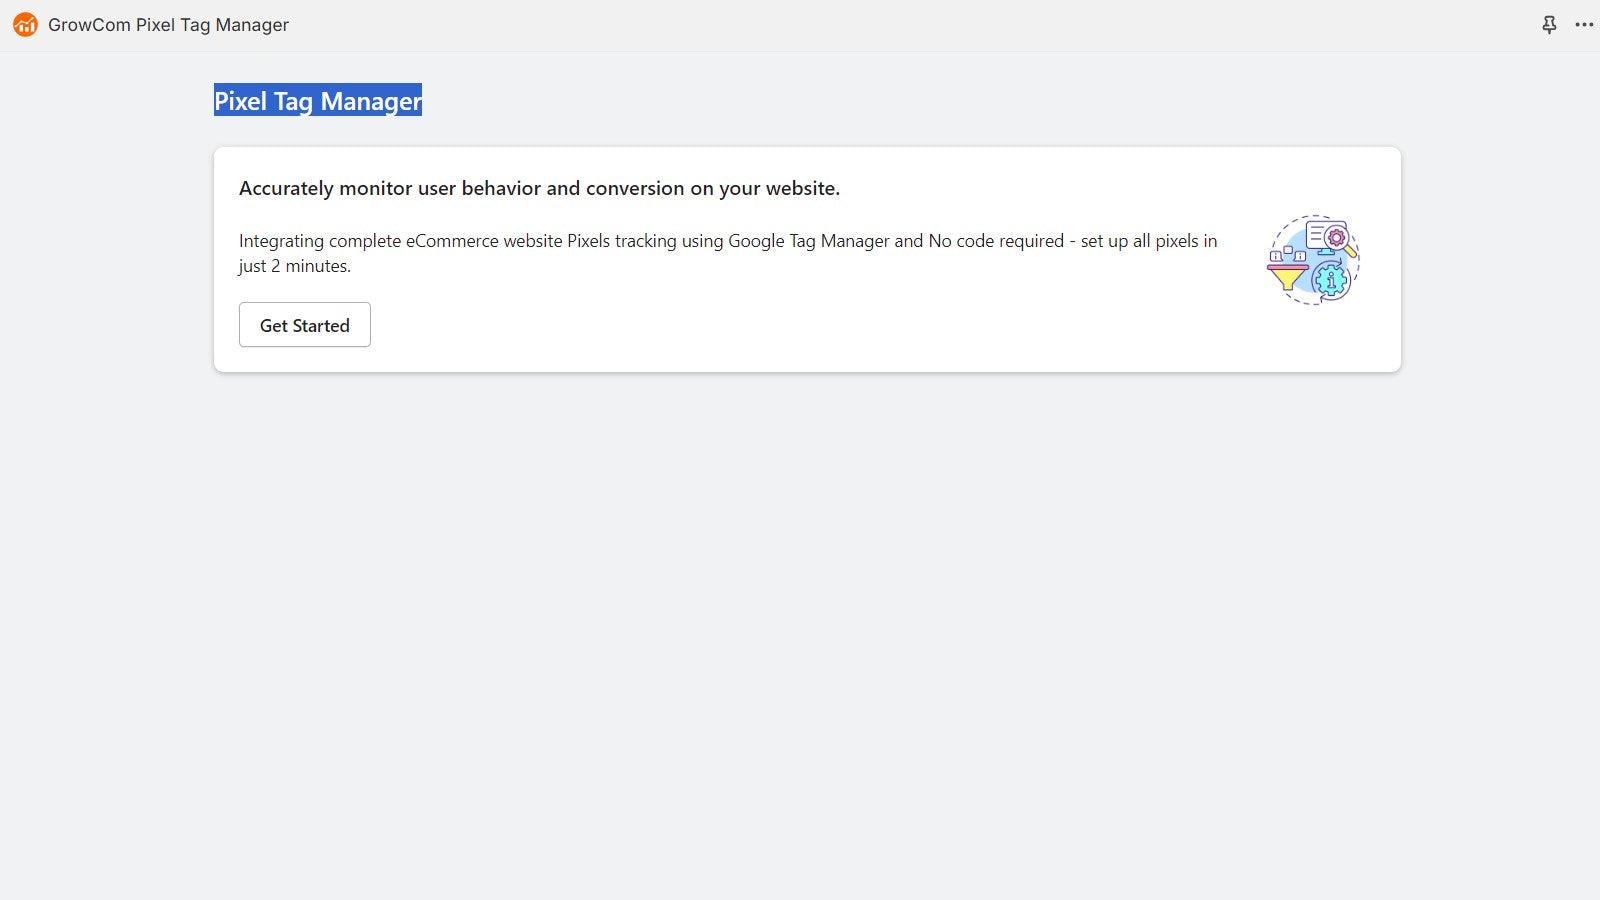Click the pixels tracking illustration graphic
Image resolution: width=1600 pixels, height=900 pixels.
coord(1311,259)
